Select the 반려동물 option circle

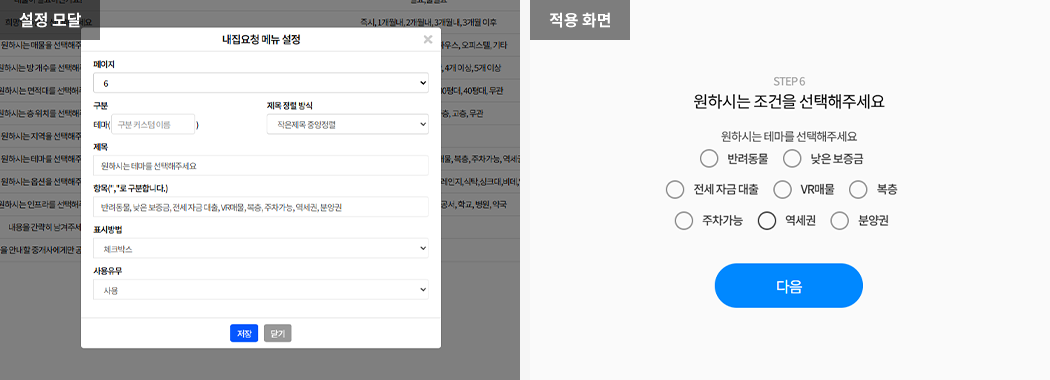pyautogui.click(x=709, y=159)
